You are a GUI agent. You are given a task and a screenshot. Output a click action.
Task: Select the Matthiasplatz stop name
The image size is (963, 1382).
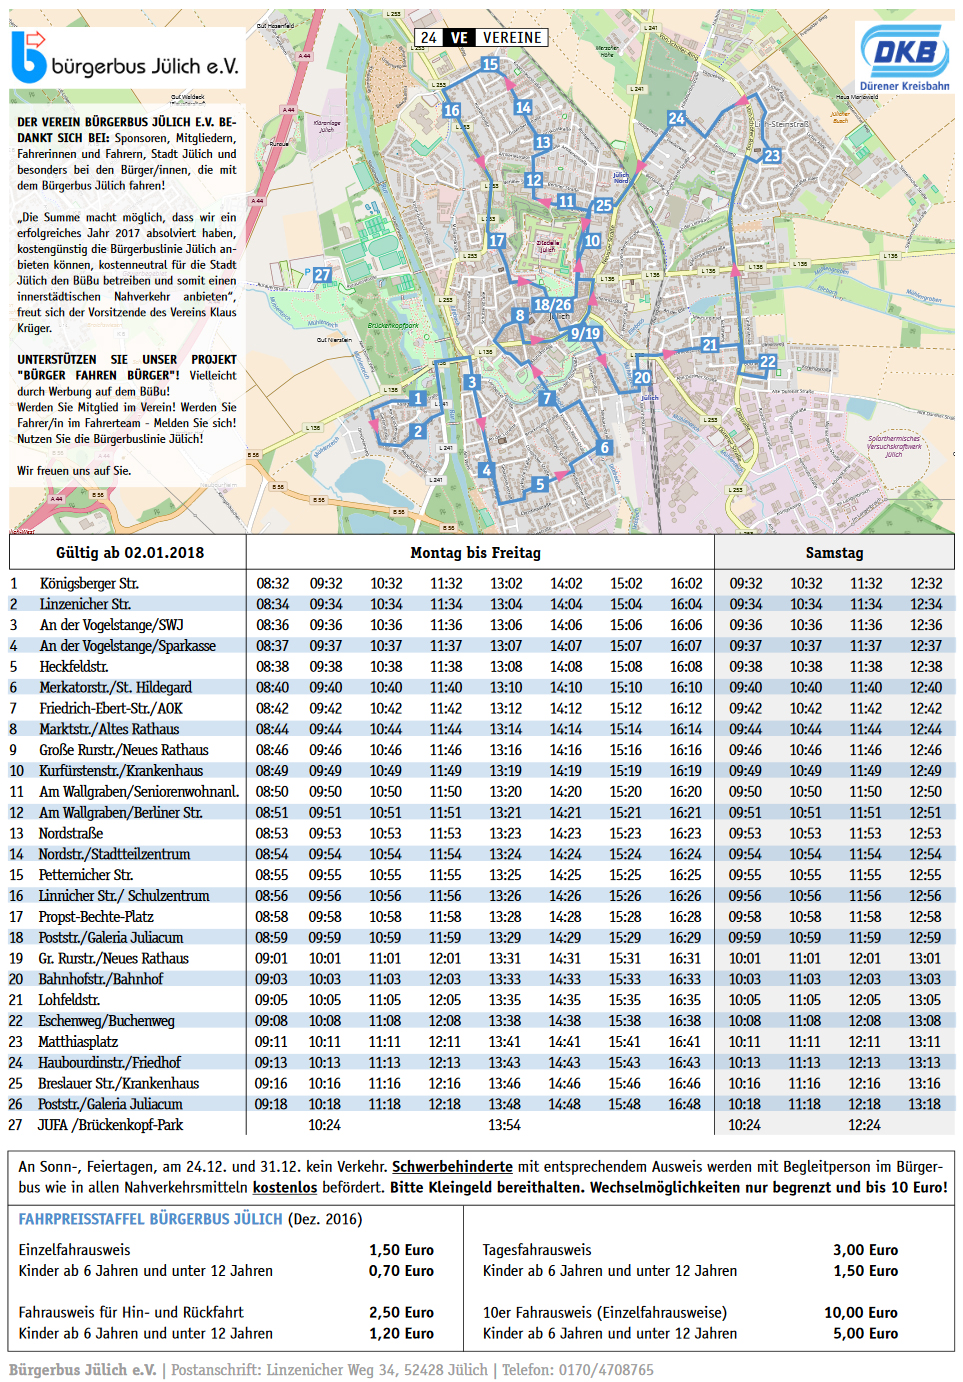pyautogui.click(x=78, y=1042)
